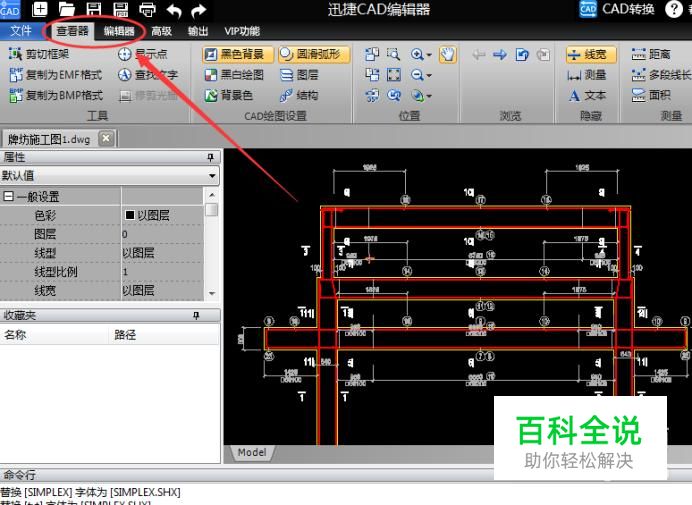Open the 默认值 dropdown
The height and width of the screenshot is (505, 692).
[212, 176]
